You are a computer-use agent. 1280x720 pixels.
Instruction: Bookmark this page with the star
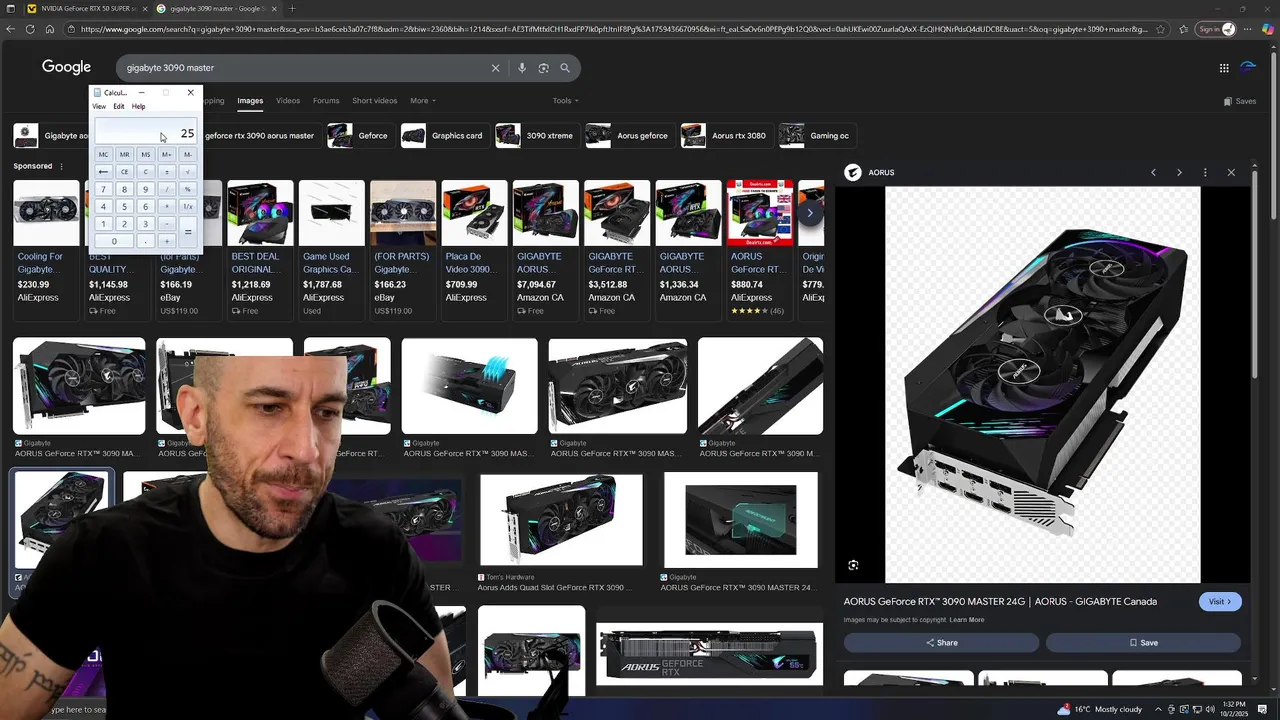click(1160, 29)
